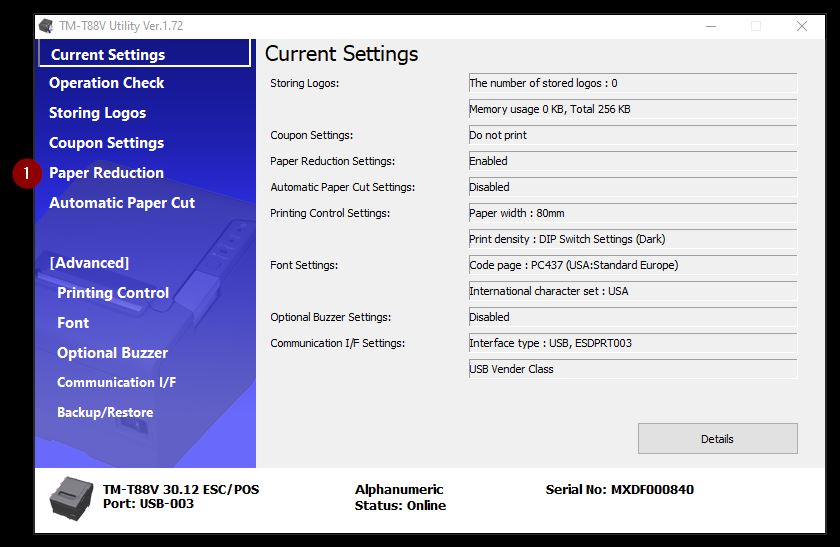Click the Memory usage 0 KB field

click(x=633, y=109)
